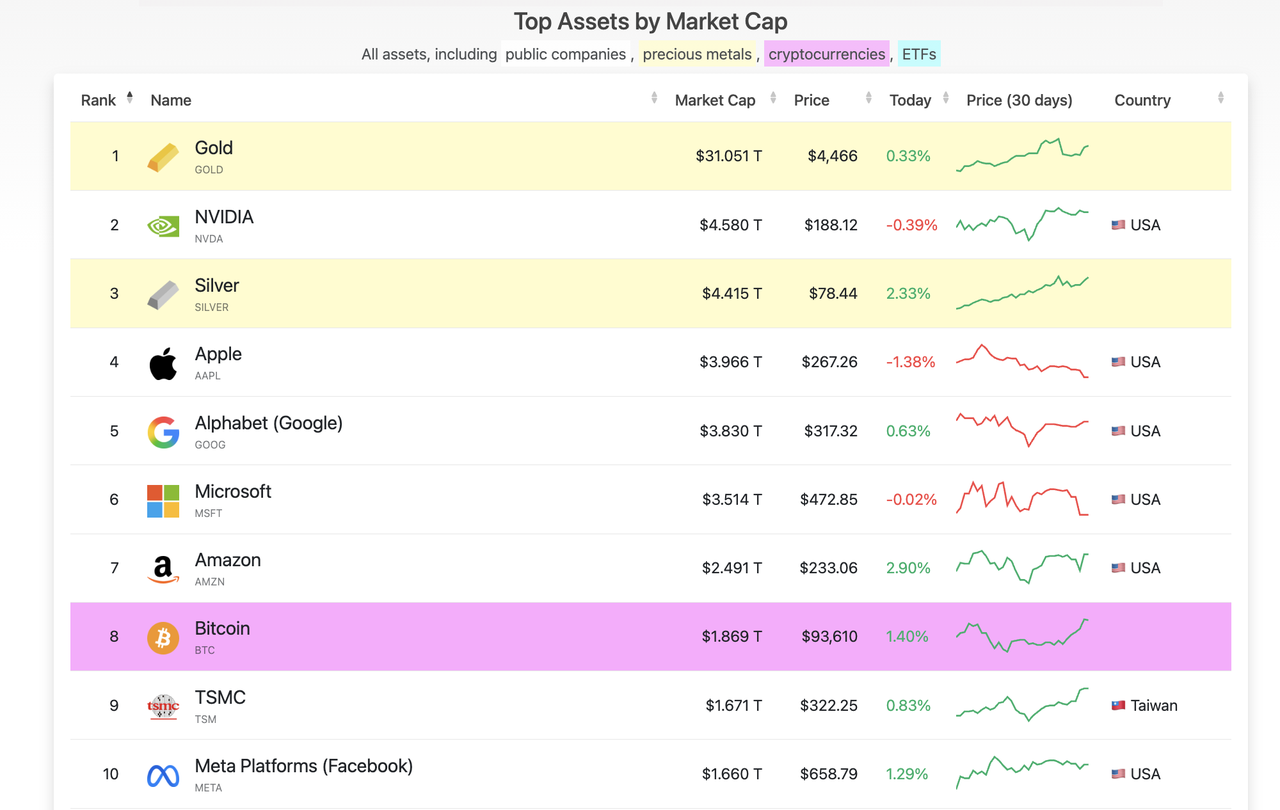The image size is (1280, 810).
Task: Click the silver bar icon
Action: point(163,294)
